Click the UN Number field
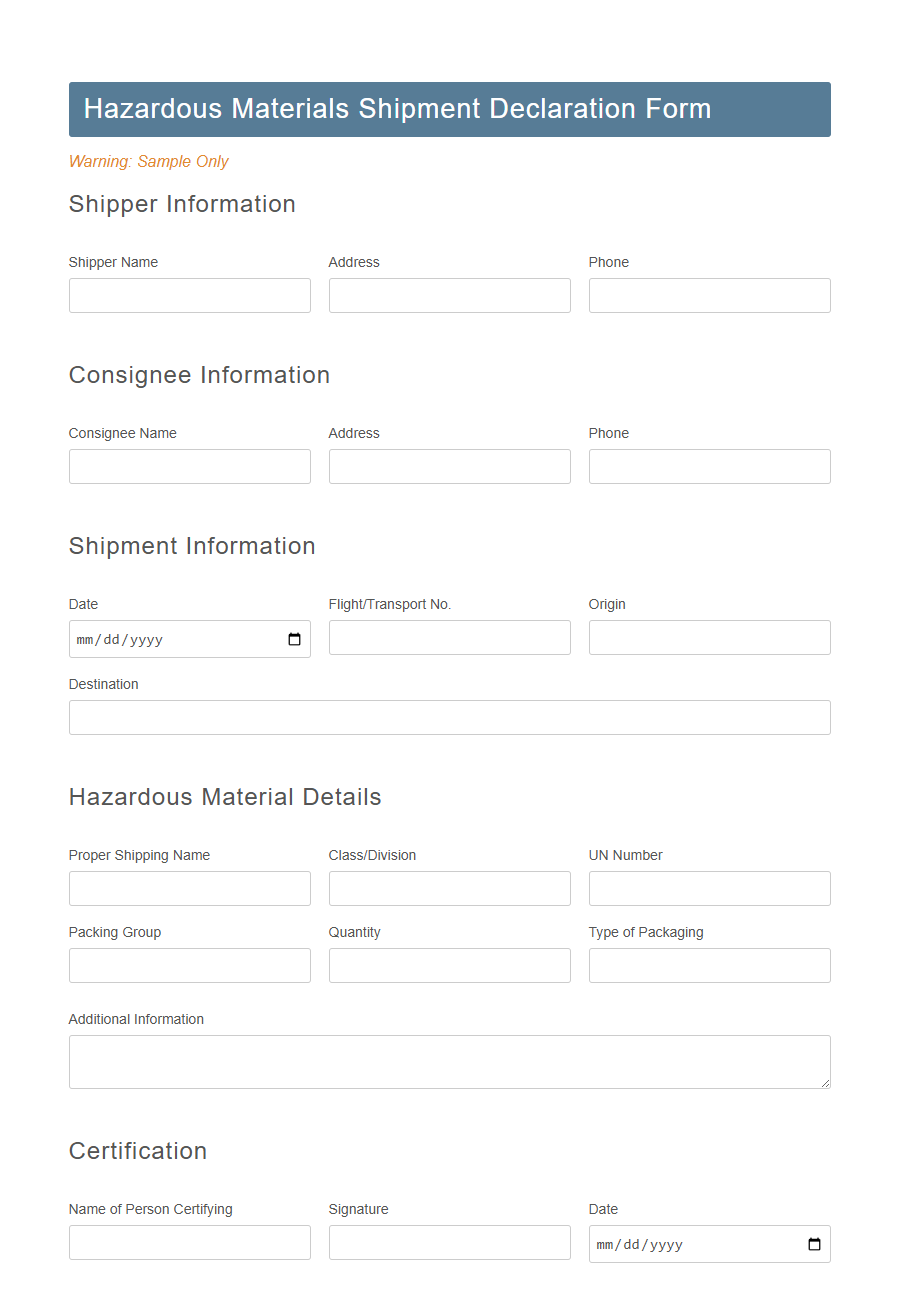Image resolution: width=900 pixels, height=1300 pixels. (709, 888)
